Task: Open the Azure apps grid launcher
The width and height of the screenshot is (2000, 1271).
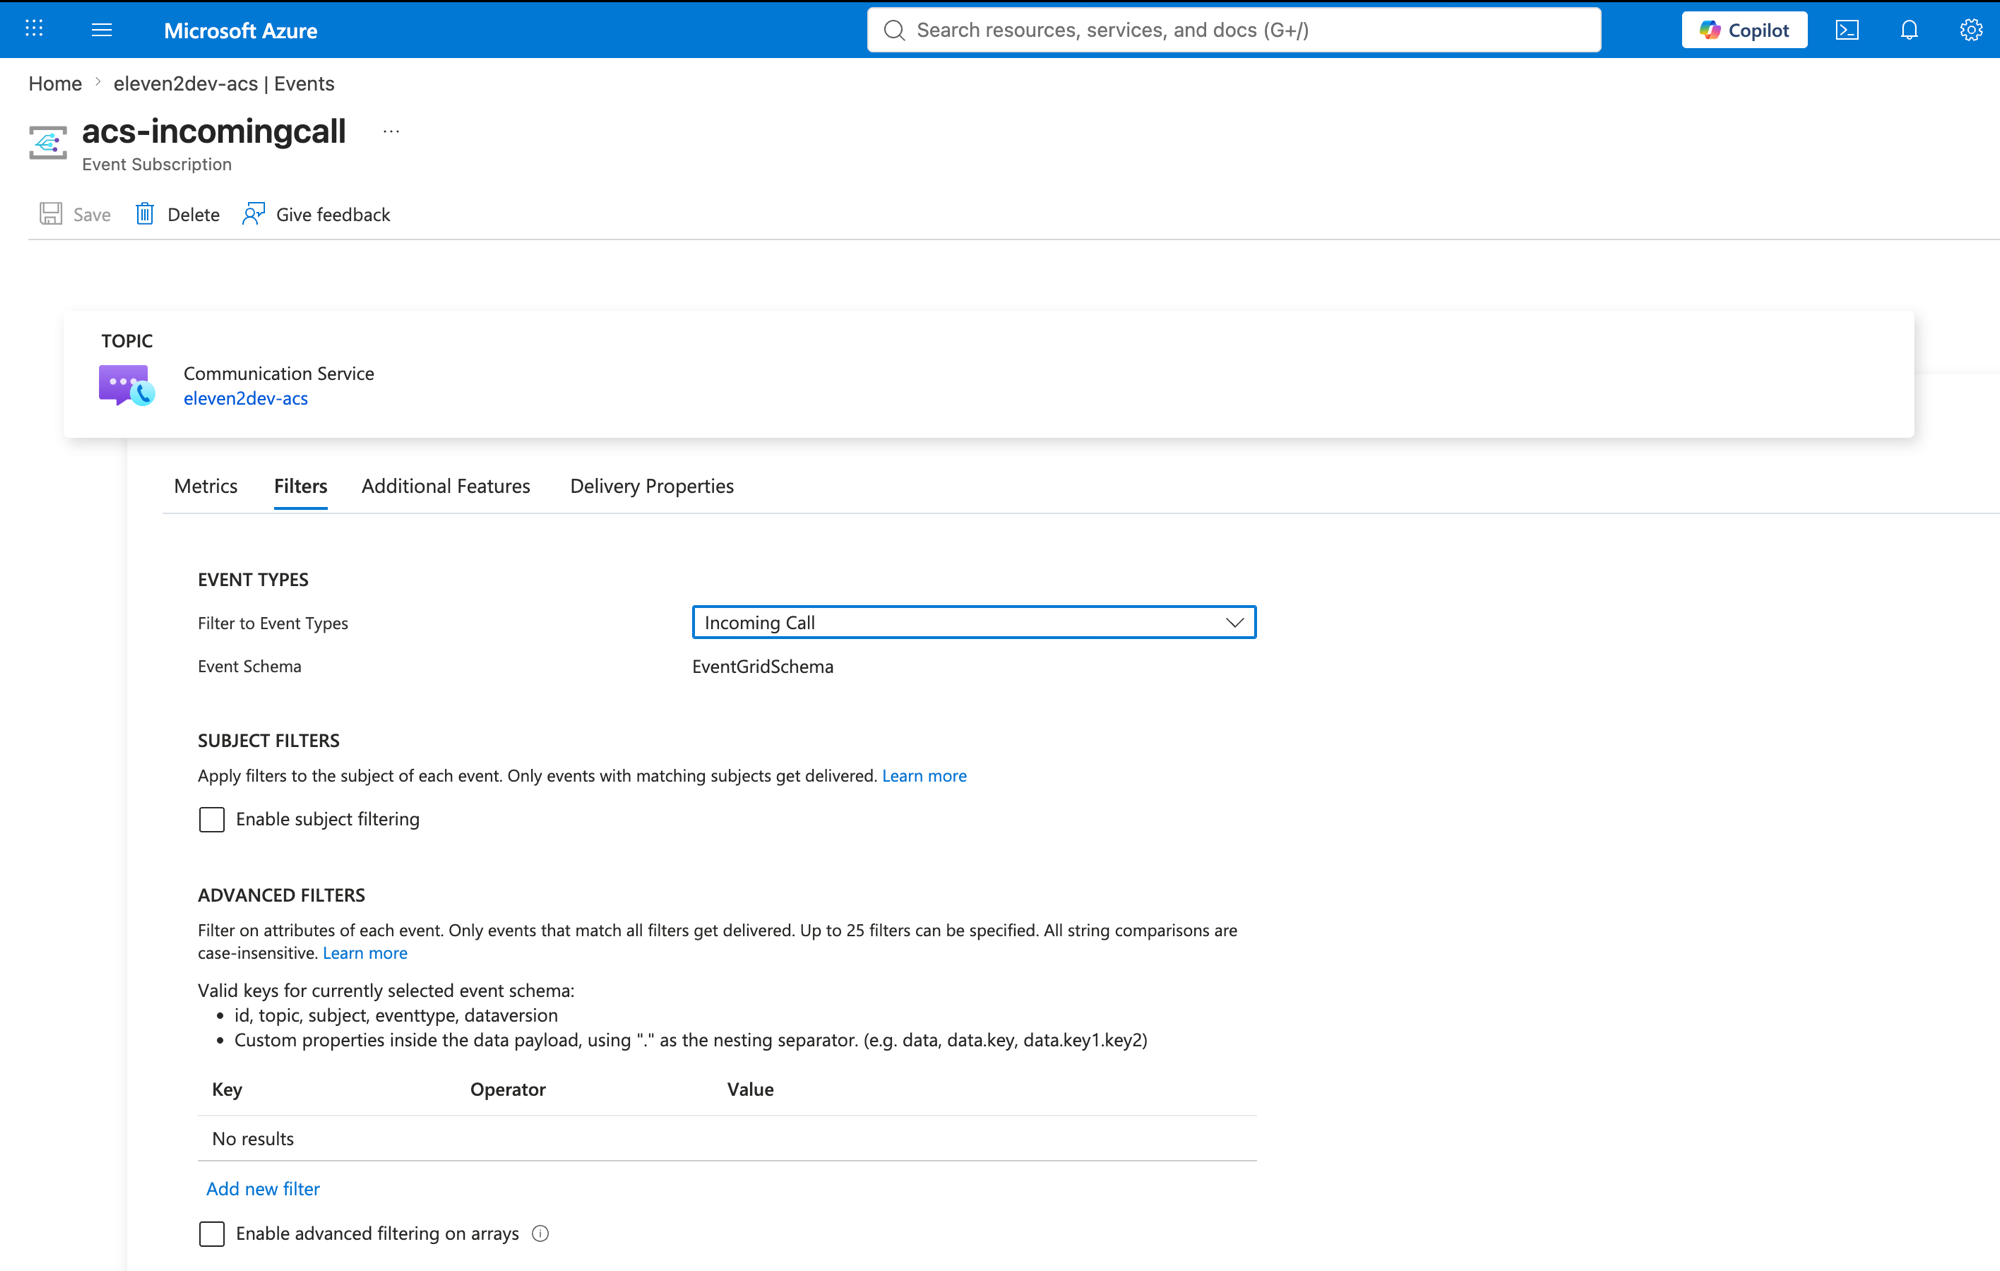Action: tap(34, 29)
